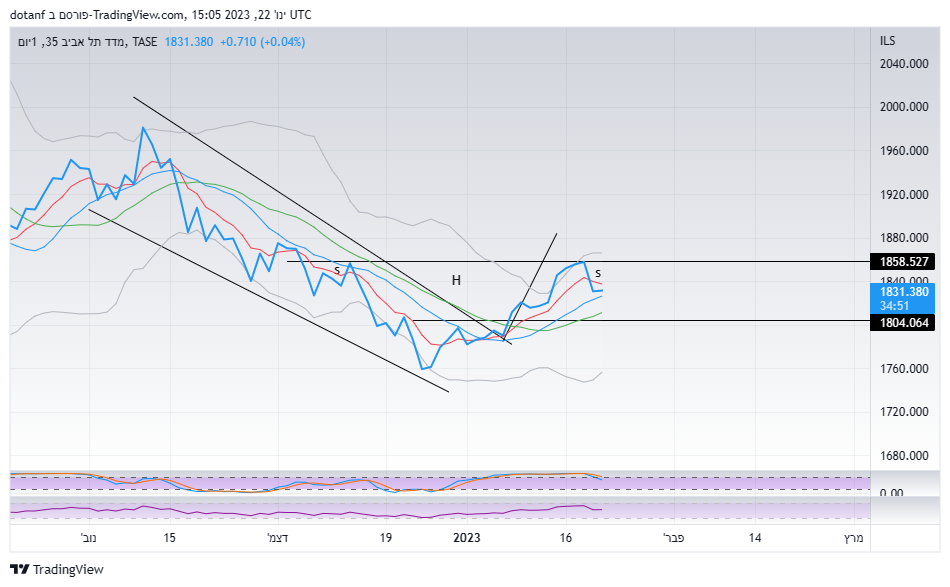Click the 0.00 oscillator scale label

click(x=891, y=493)
